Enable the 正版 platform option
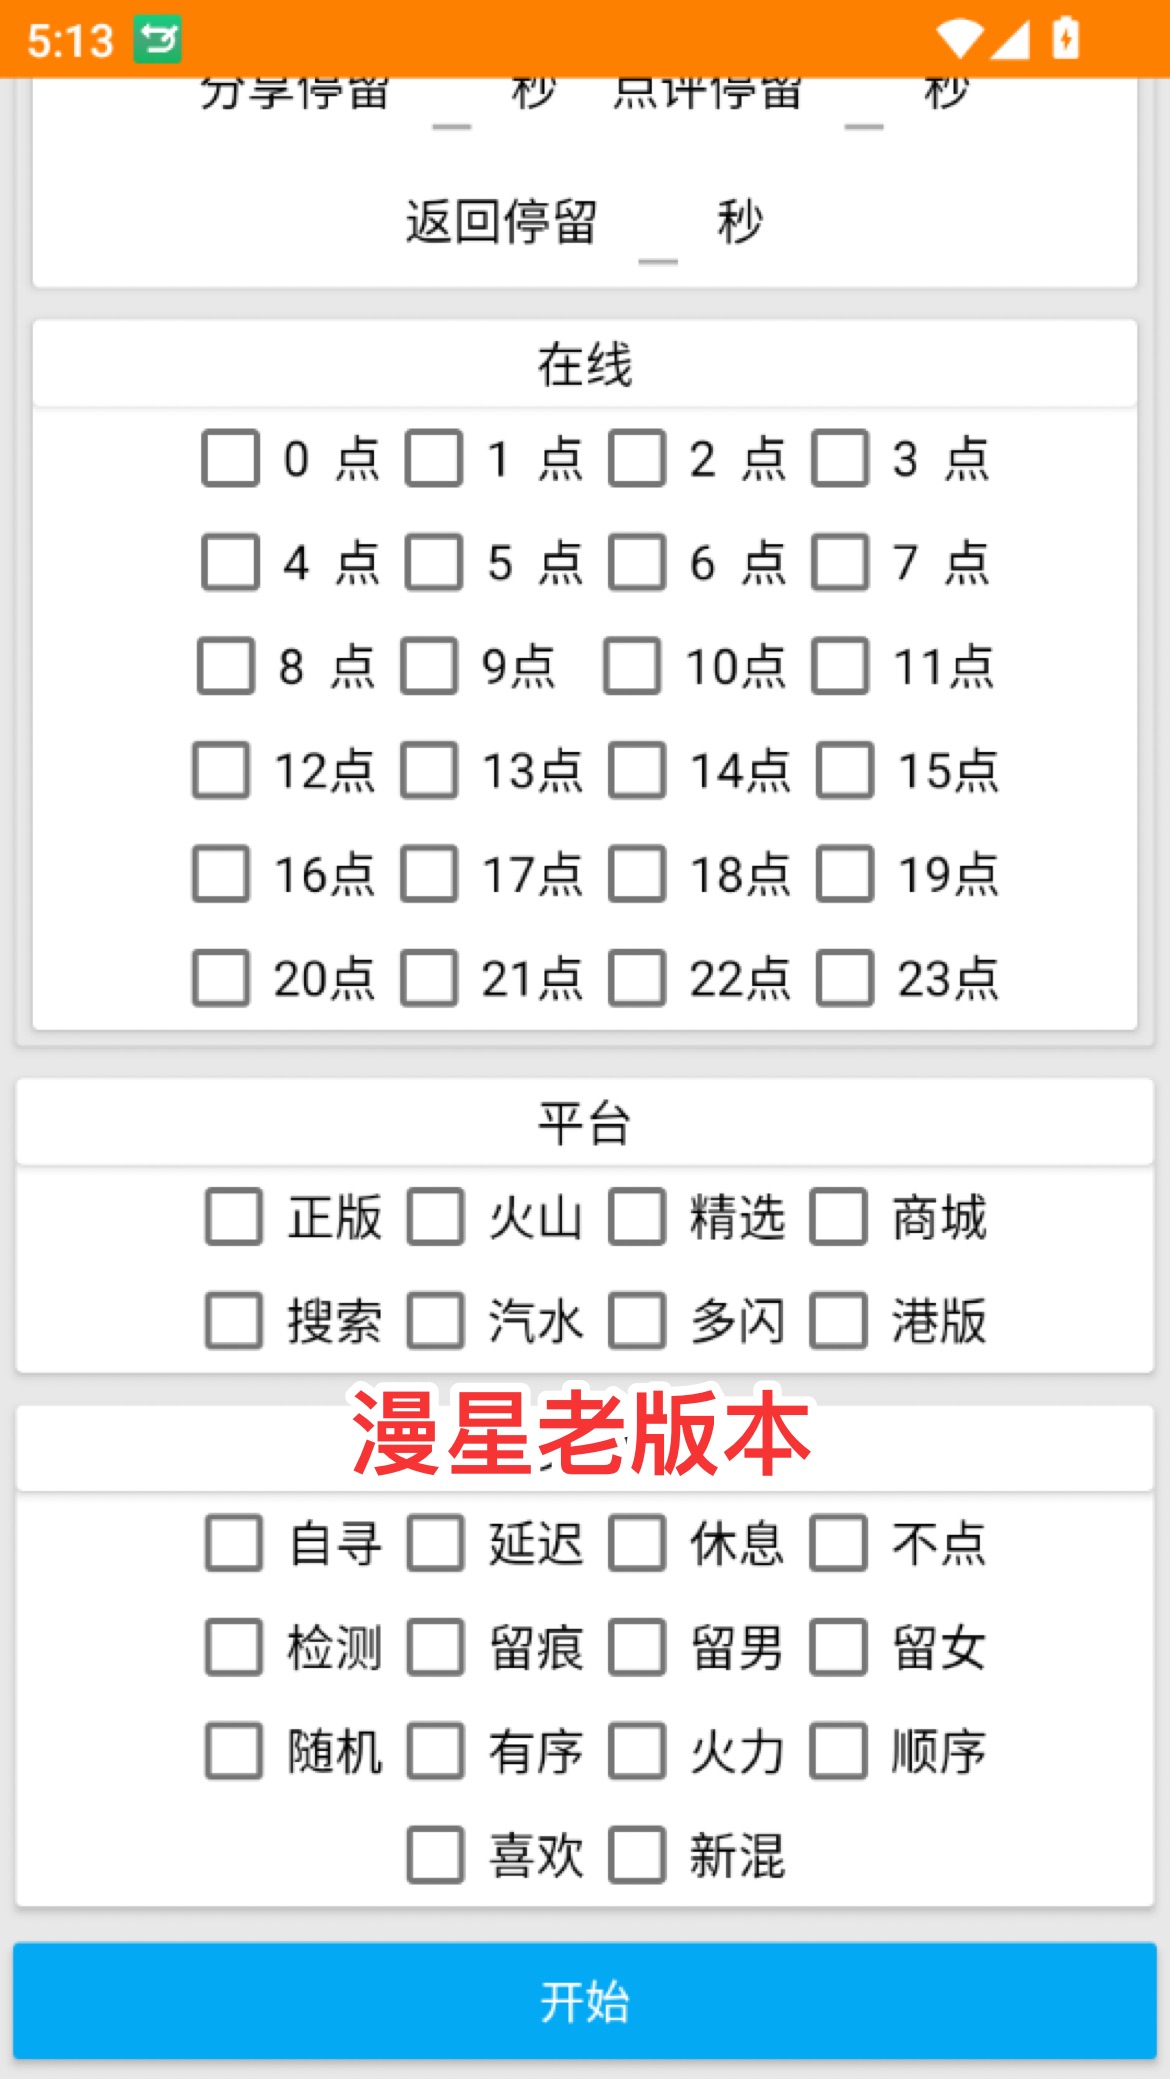 tap(234, 1217)
